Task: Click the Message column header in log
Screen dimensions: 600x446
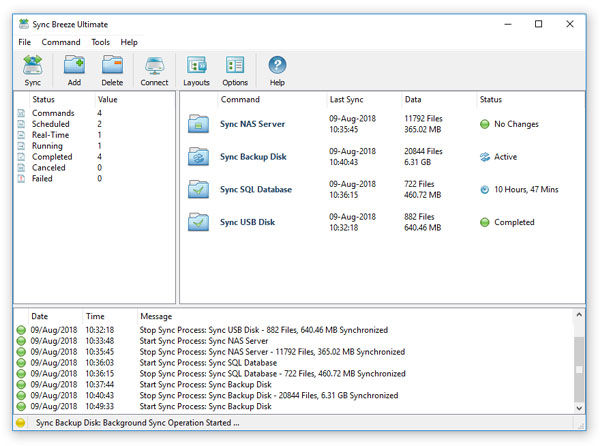Action: point(156,316)
